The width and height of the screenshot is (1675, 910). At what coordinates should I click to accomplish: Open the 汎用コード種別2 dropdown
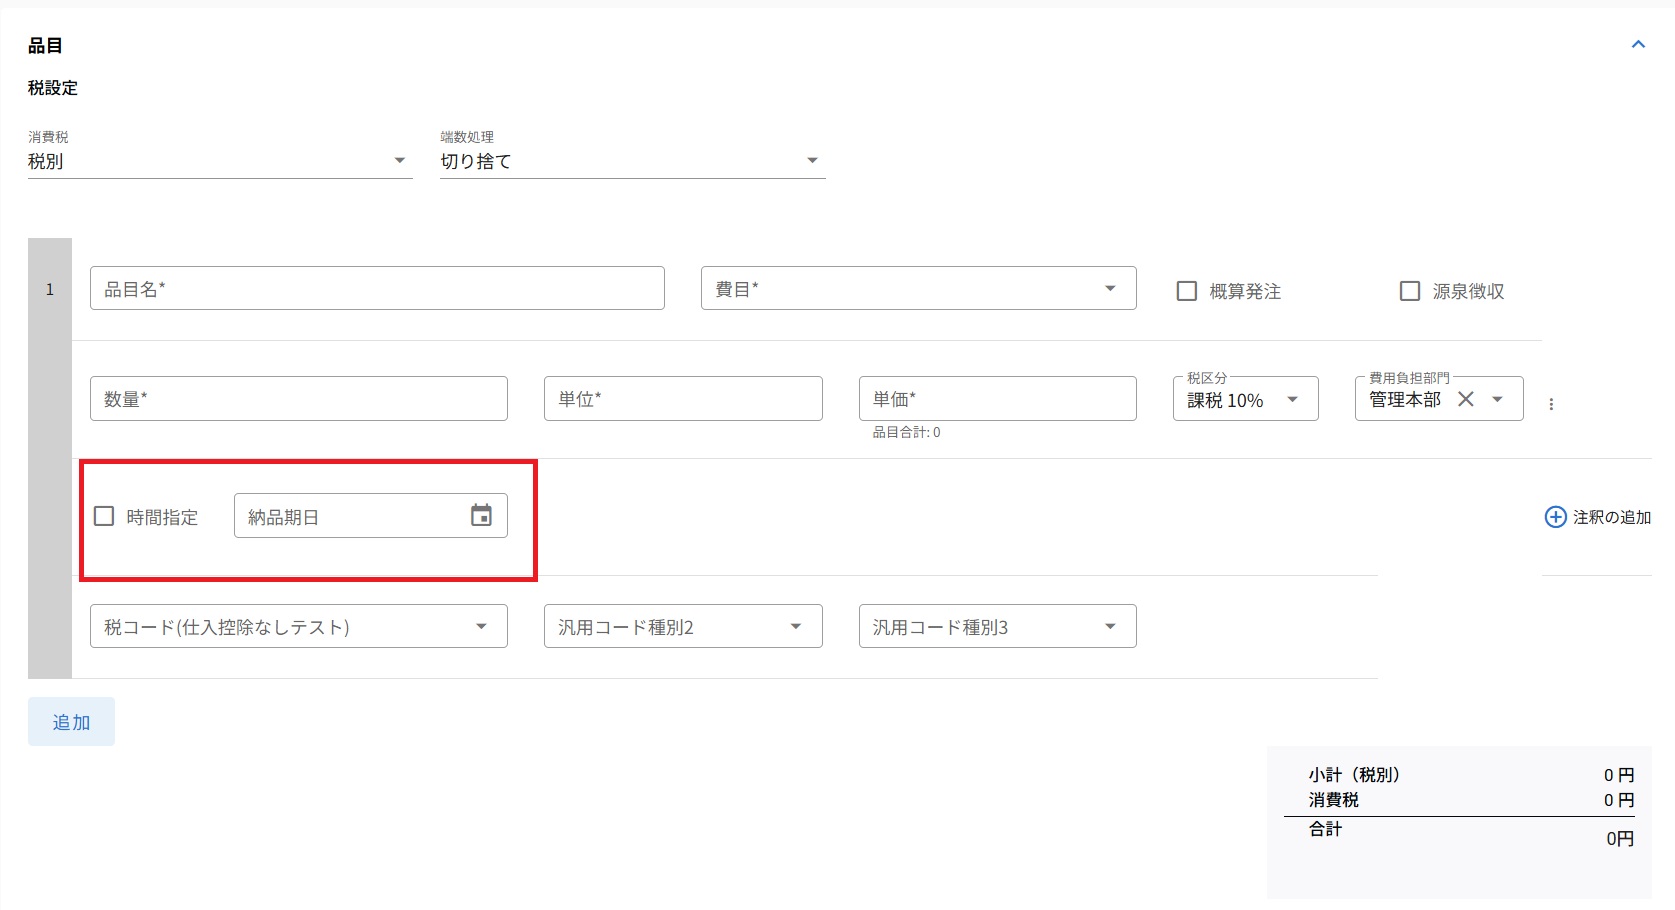click(x=795, y=626)
